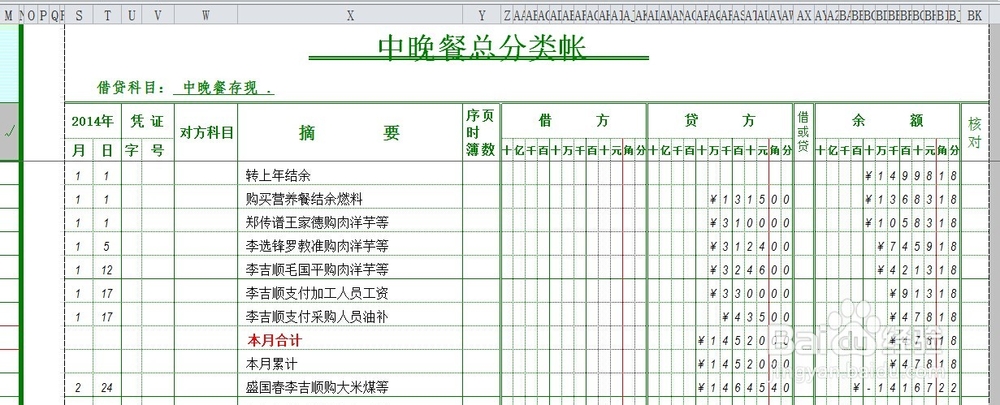Screen dimensions: 1000x405
Task: Select the 对方科目 header cell
Action: (x=206, y=133)
